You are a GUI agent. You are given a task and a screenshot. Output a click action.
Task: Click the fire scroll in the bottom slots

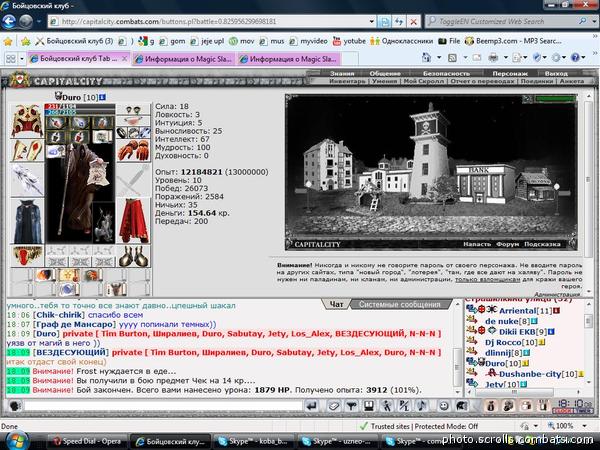pyautogui.click(x=46, y=274)
